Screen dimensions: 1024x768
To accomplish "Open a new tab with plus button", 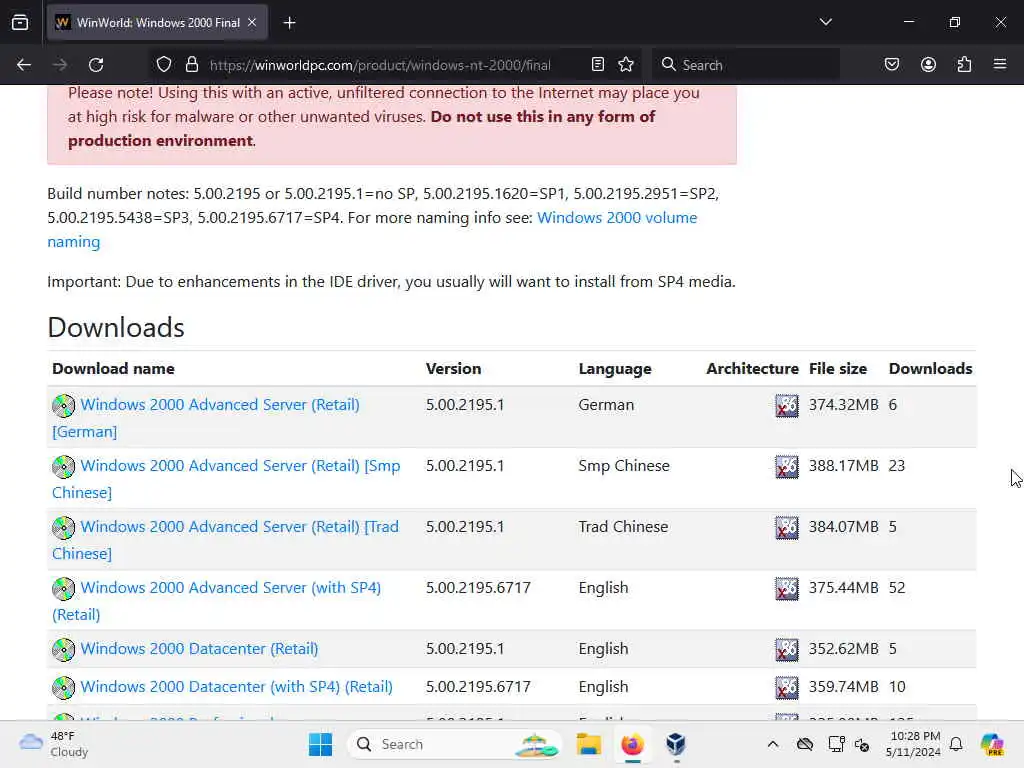I will pyautogui.click(x=289, y=23).
